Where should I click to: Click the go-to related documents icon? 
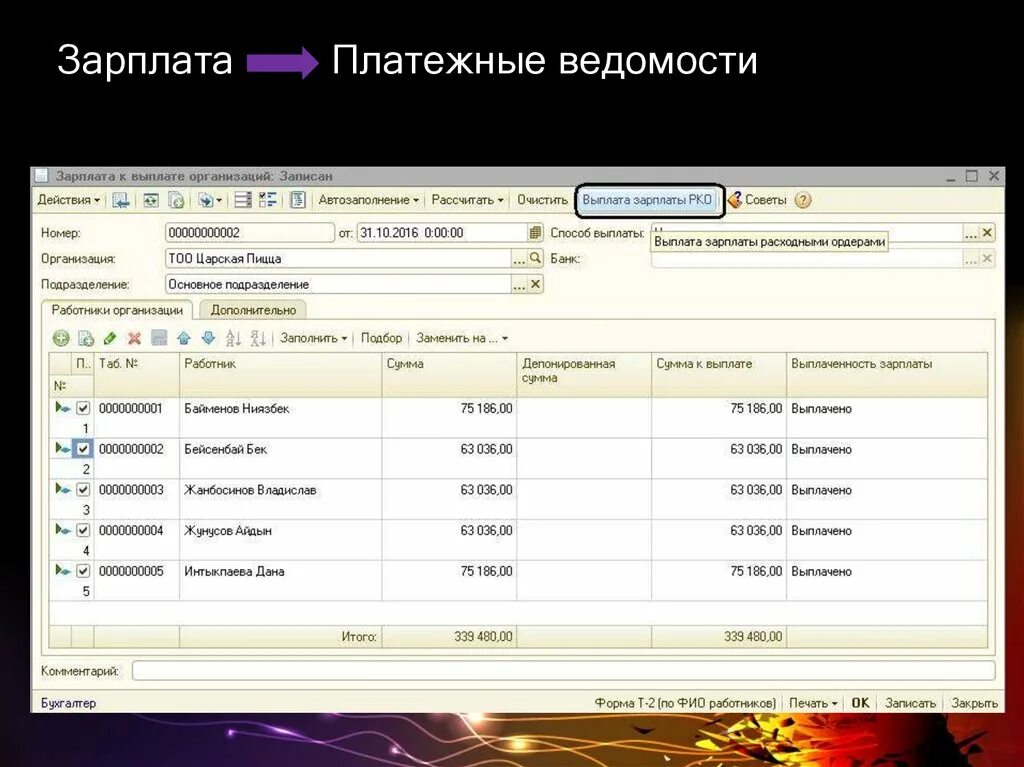[x=210, y=201]
